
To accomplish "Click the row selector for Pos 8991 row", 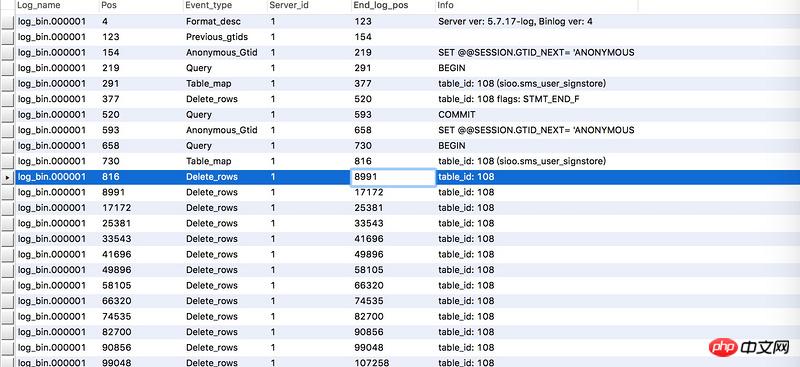I will [7, 192].
